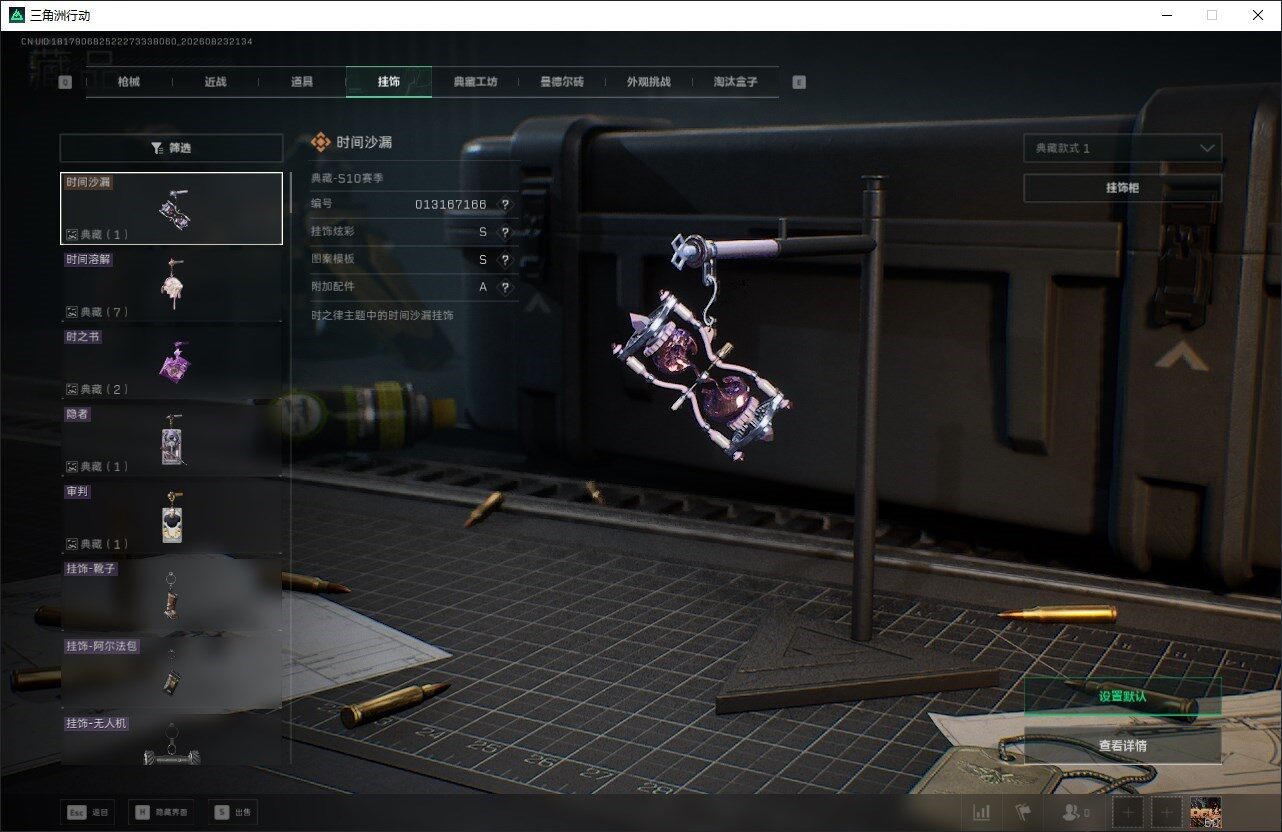Image resolution: width=1282 pixels, height=832 pixels.
Task: Click the flag icon in bottom bar
Action: [x=1022, y=812]
